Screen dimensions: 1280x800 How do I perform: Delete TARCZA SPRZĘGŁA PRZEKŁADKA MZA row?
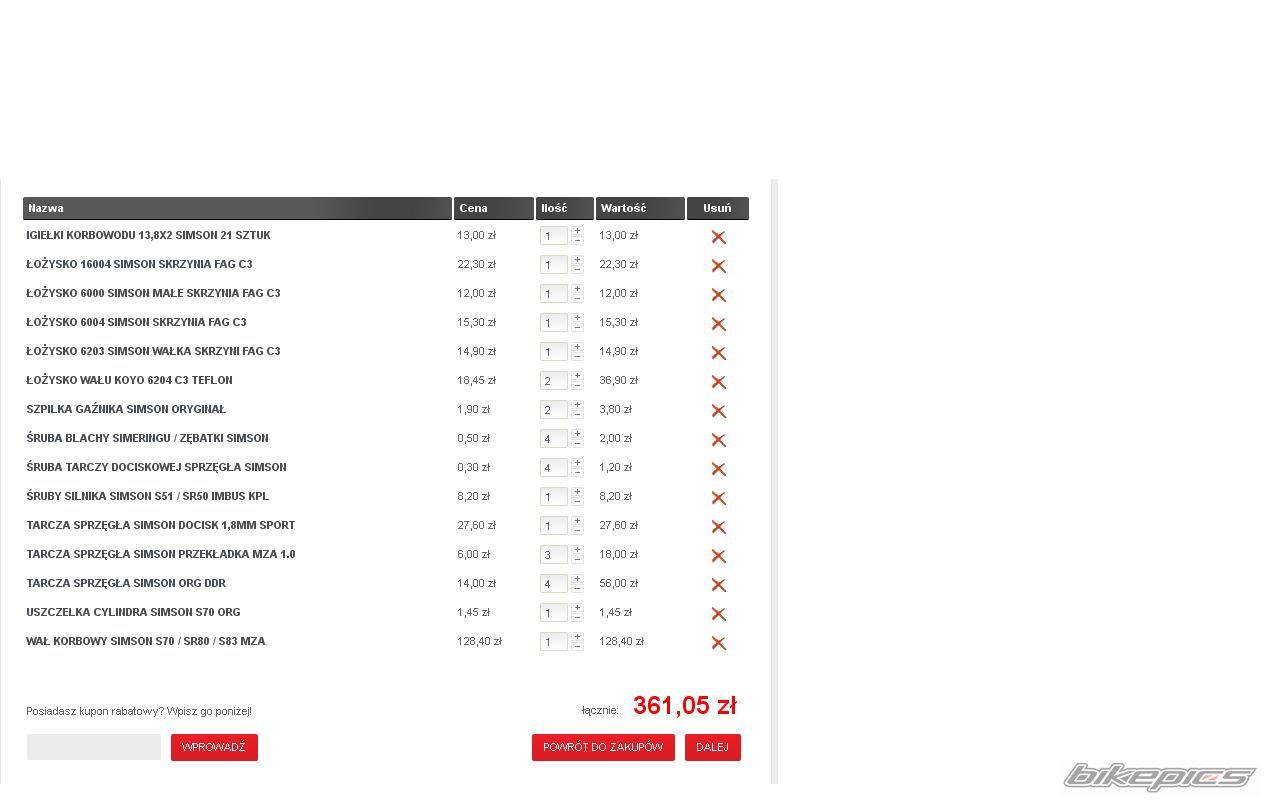click(x=718, y=556)
